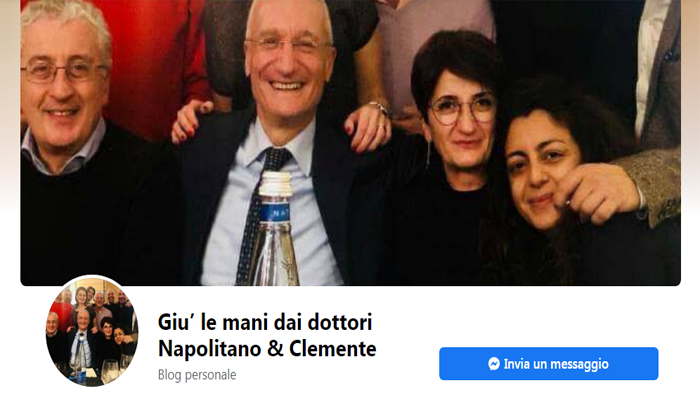Click the "Giu' le mani dai dottori" title
This screenshot has height=400, width=700.
[x=265, y=322]
